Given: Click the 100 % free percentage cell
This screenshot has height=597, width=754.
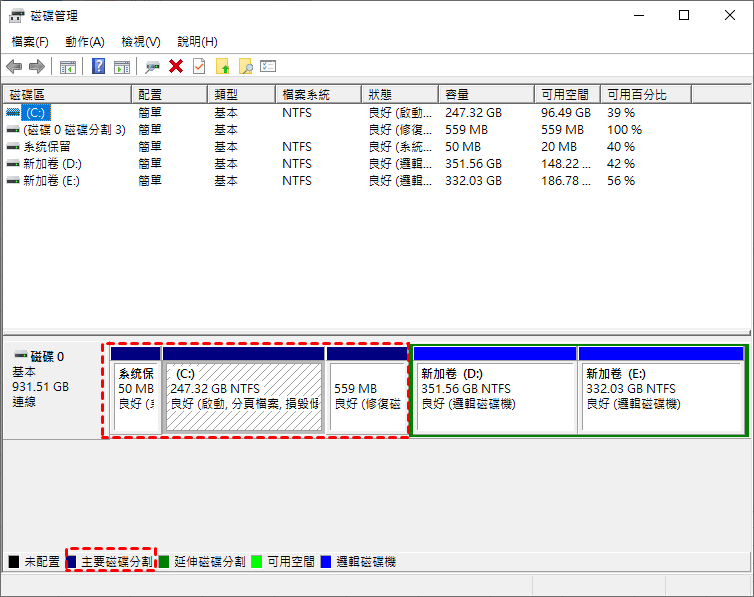Looking at the screenshot, I should 624,130.
